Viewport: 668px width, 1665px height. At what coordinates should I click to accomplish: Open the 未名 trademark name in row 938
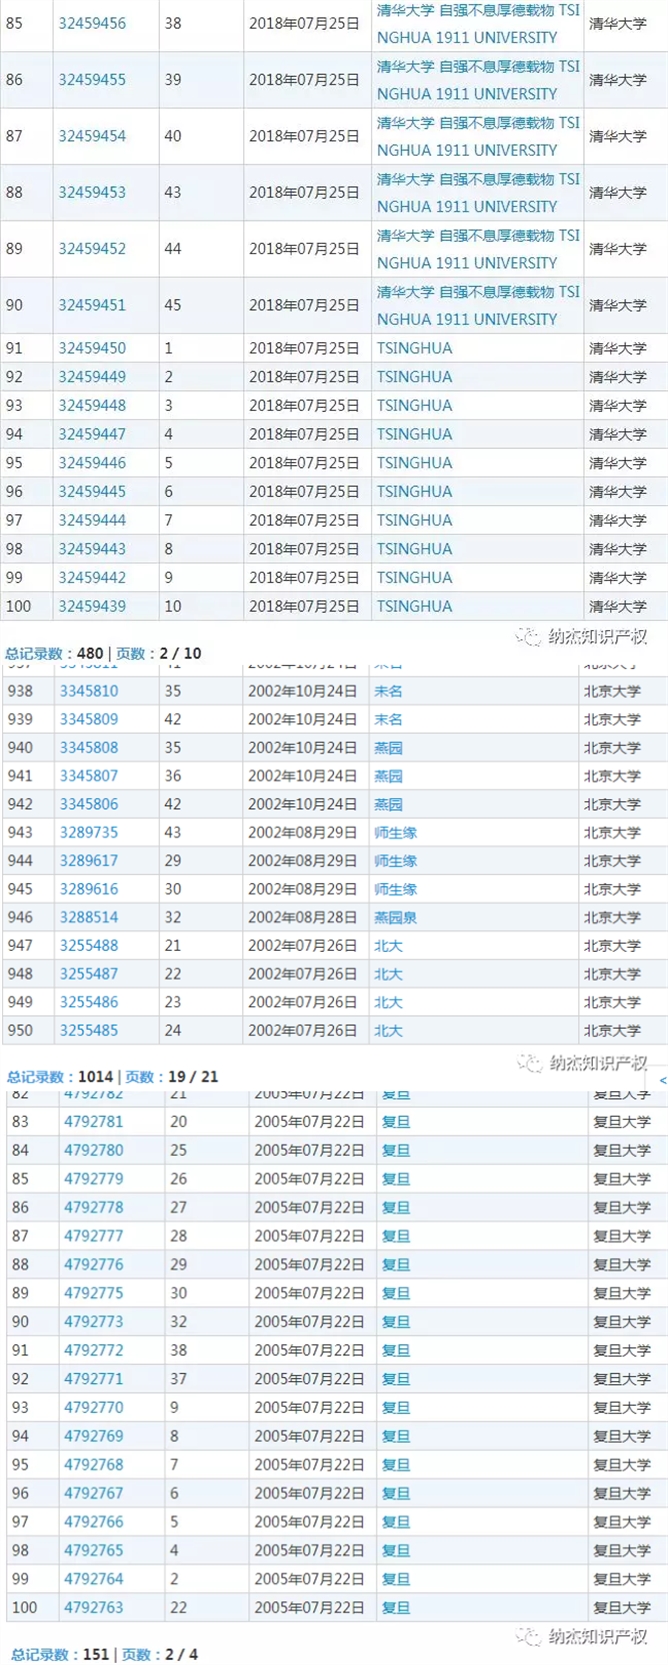tap(388, 691)
